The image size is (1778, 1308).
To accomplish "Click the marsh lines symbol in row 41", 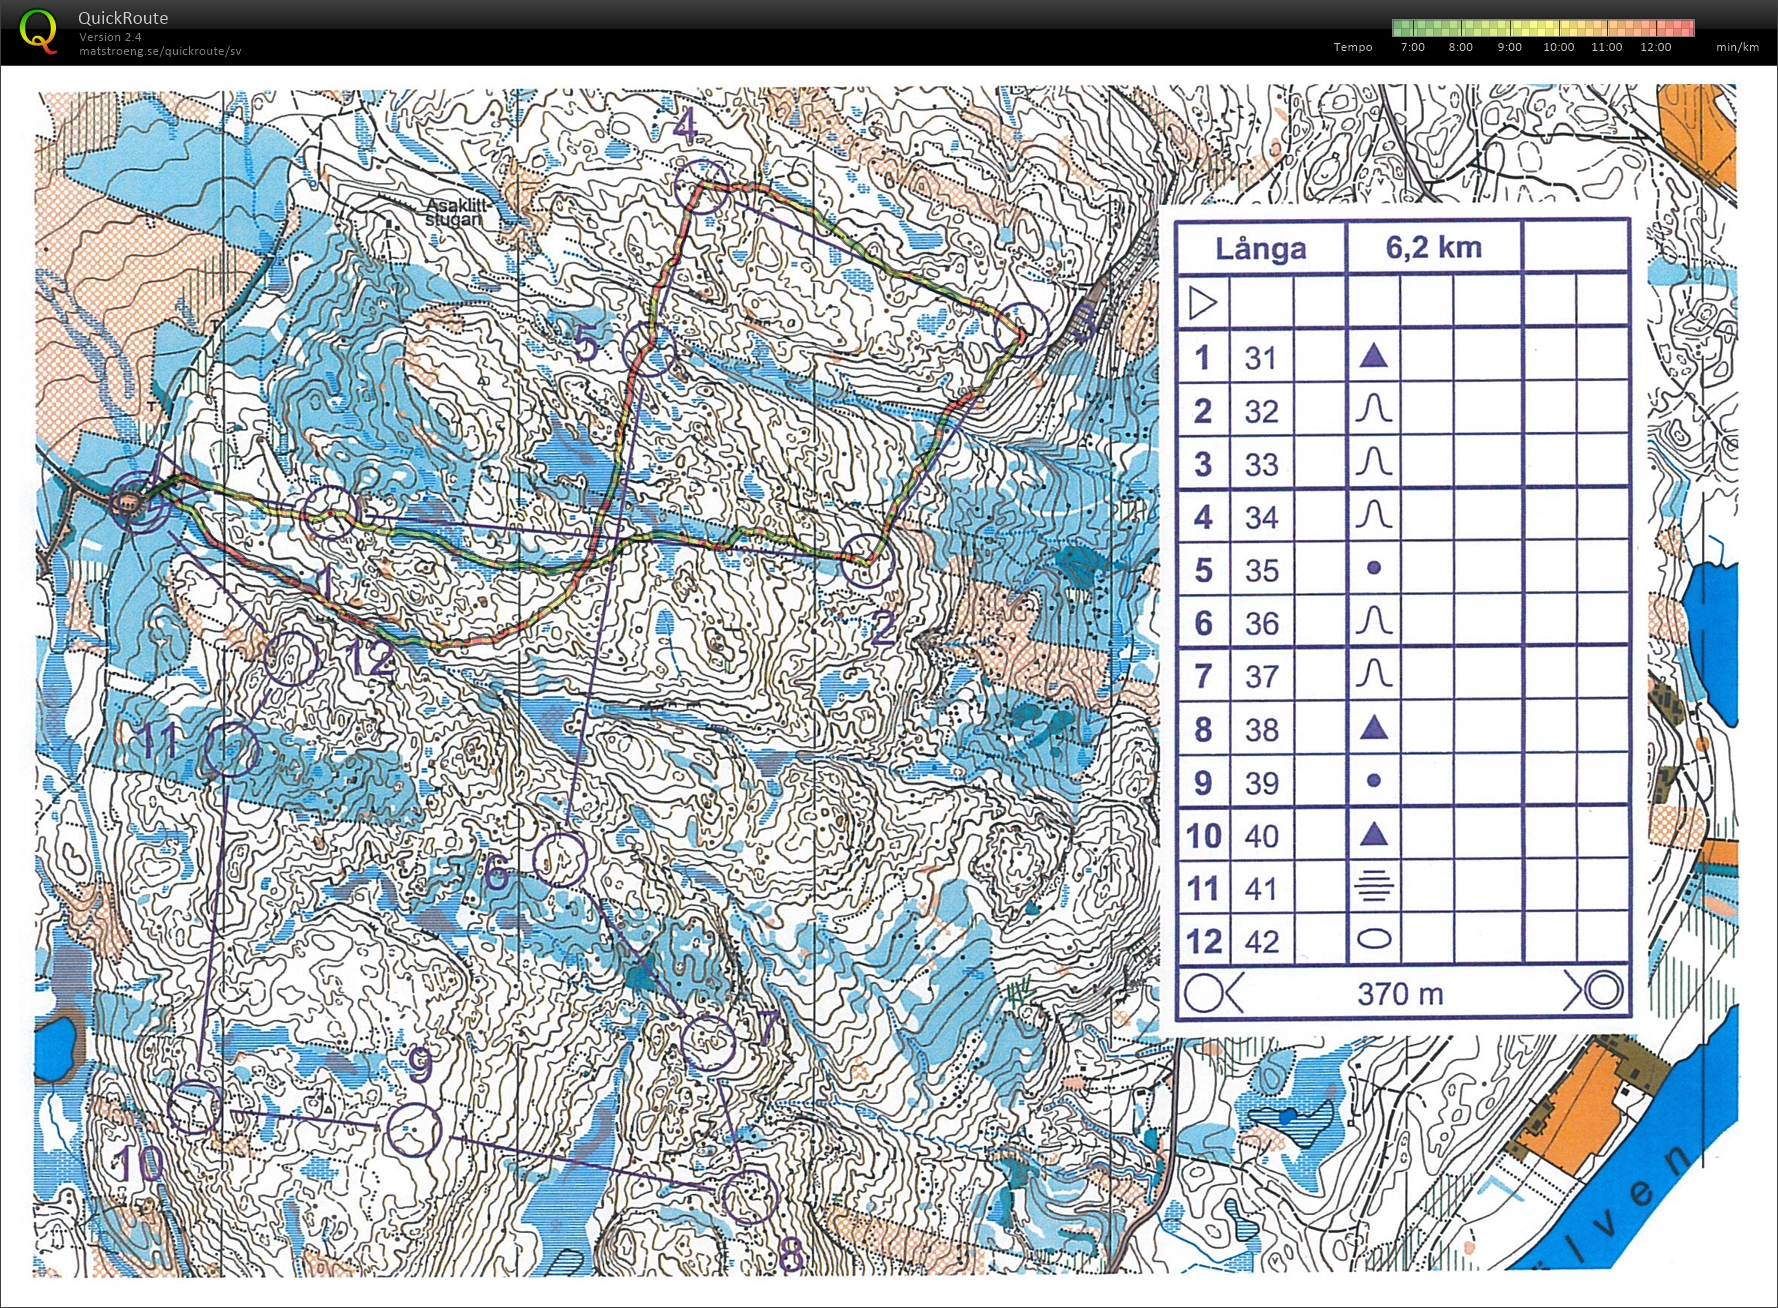I will tap(1374, 886).
